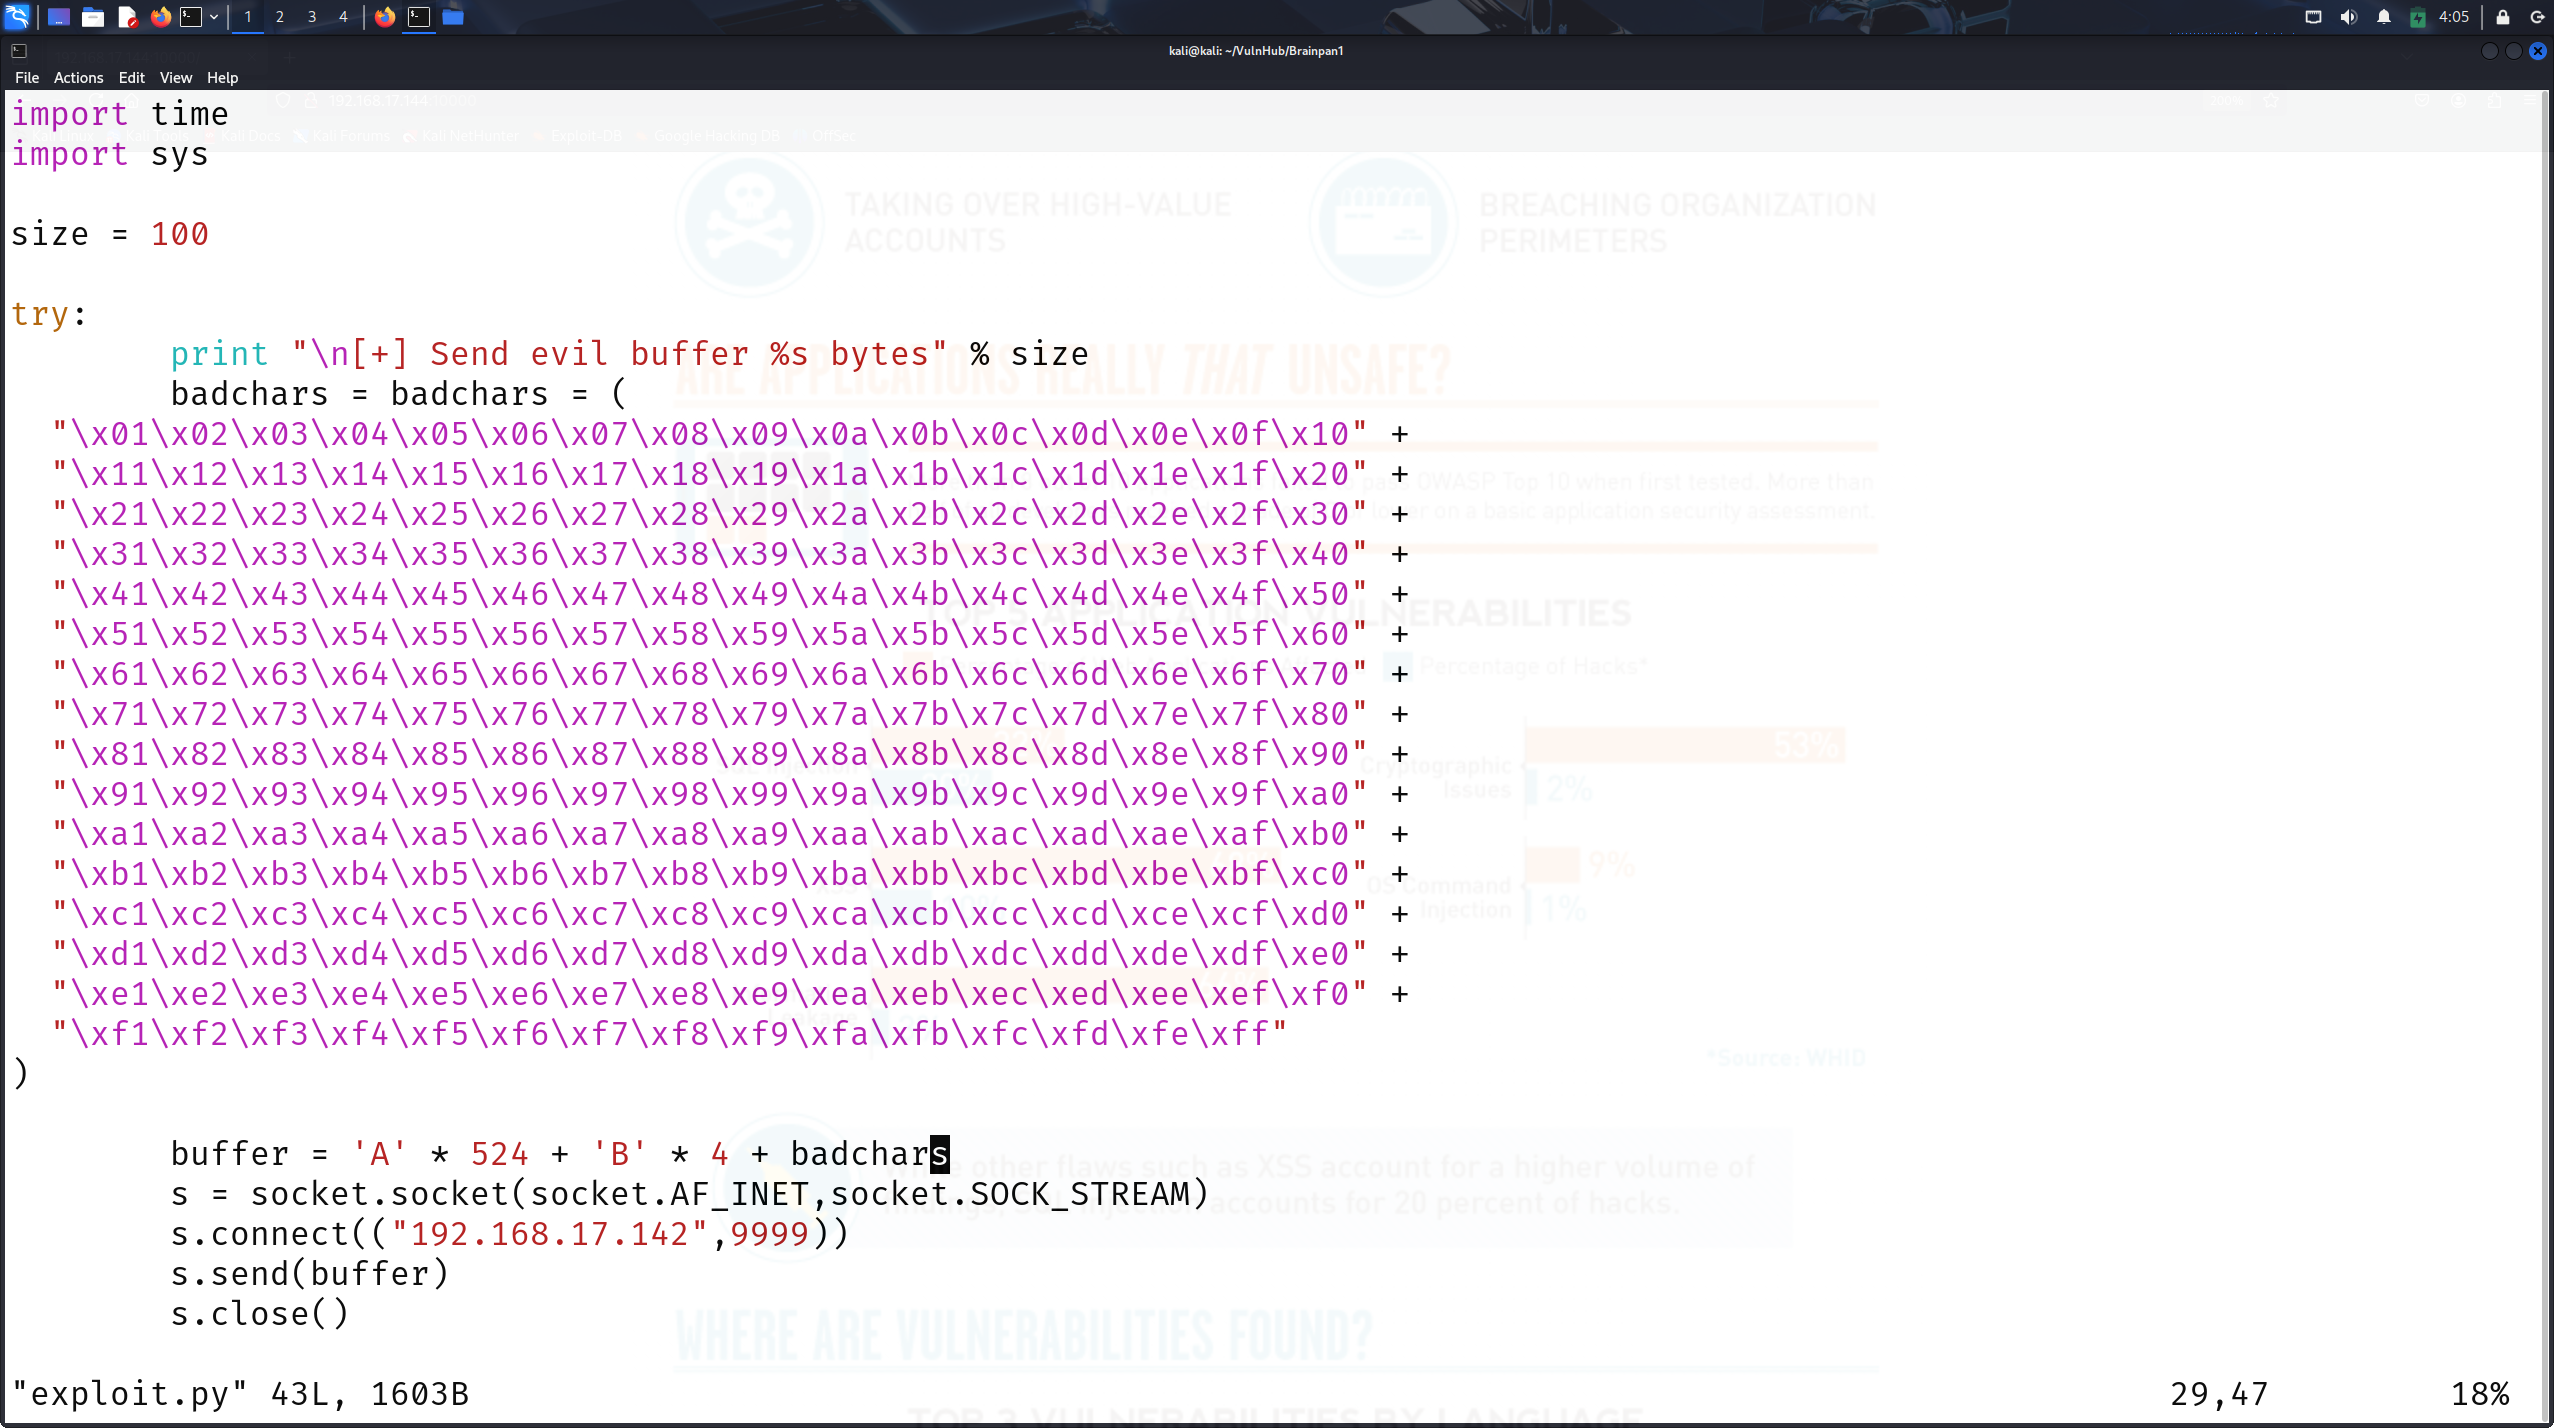Image resolution: width=2554 pixels, height=1428 pixels.
Task: Open the Actions menu
Action: coord(78,77)
